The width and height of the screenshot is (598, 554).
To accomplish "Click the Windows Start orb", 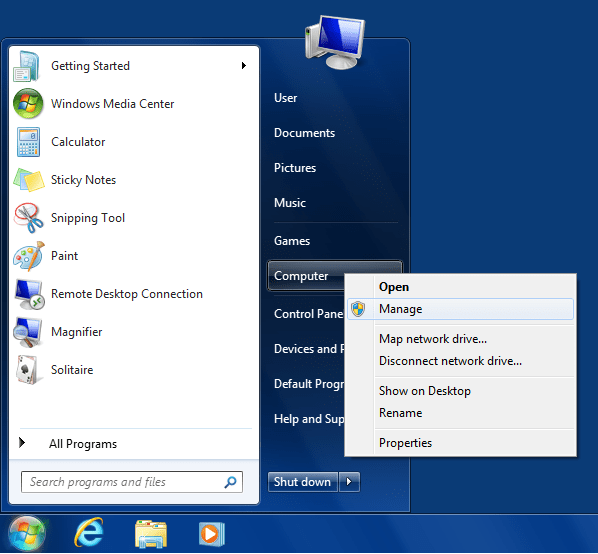I will pos(27,534).
